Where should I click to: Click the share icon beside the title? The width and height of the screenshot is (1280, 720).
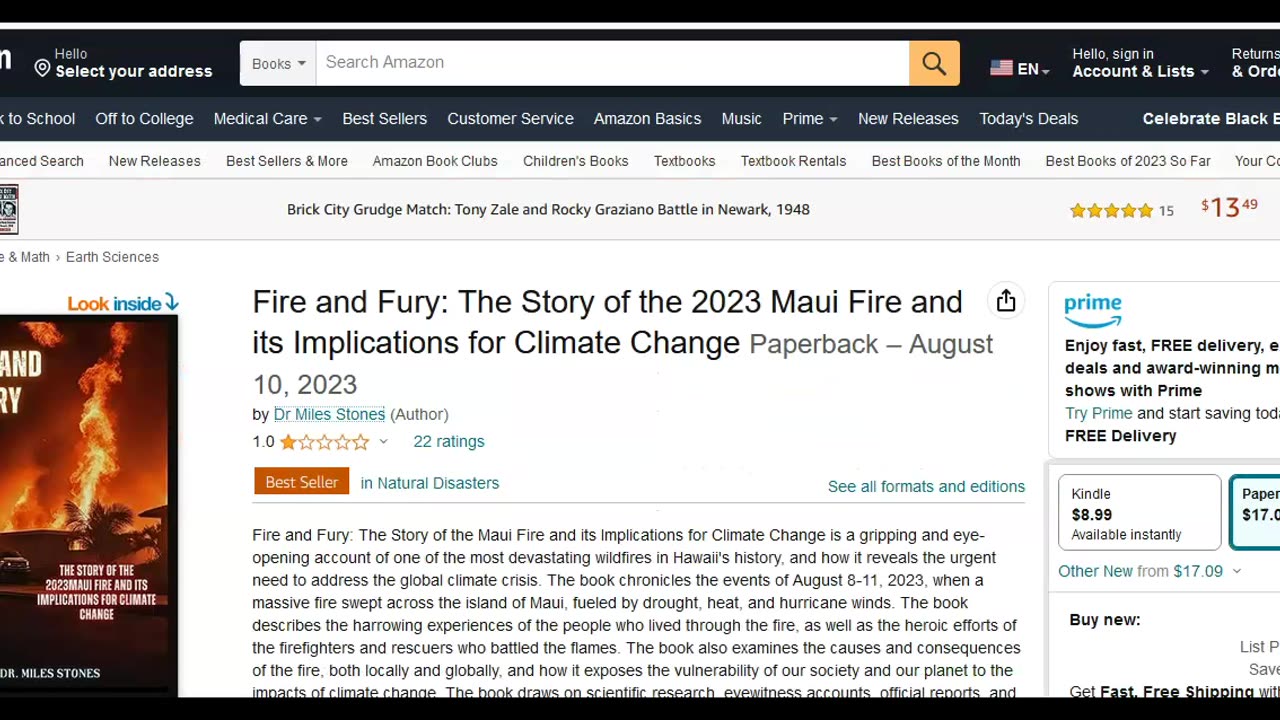coord(1006,301)
